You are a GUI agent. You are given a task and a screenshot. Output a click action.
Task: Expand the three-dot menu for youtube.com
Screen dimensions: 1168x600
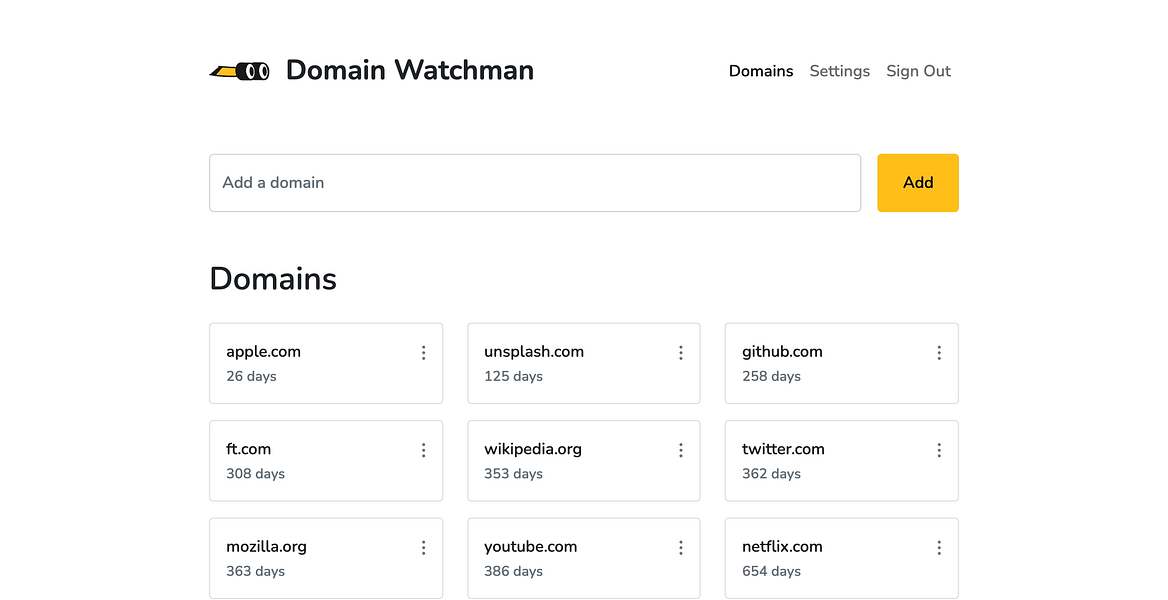(x=681, y=547)
